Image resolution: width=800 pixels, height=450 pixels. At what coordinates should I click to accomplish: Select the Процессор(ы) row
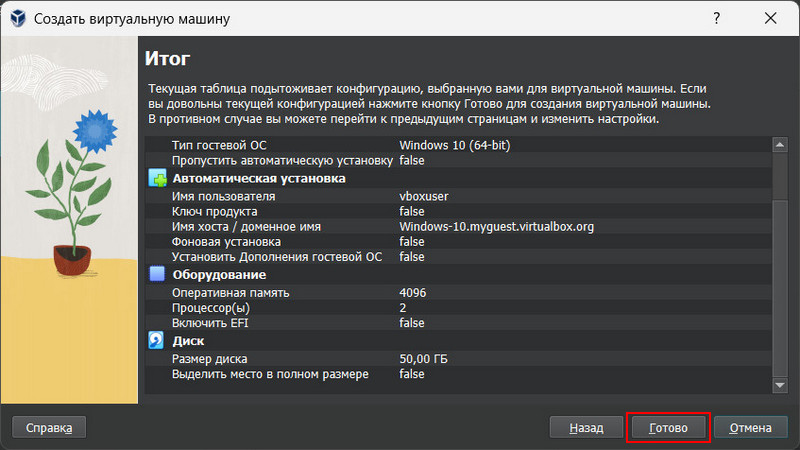click(458, 308)
